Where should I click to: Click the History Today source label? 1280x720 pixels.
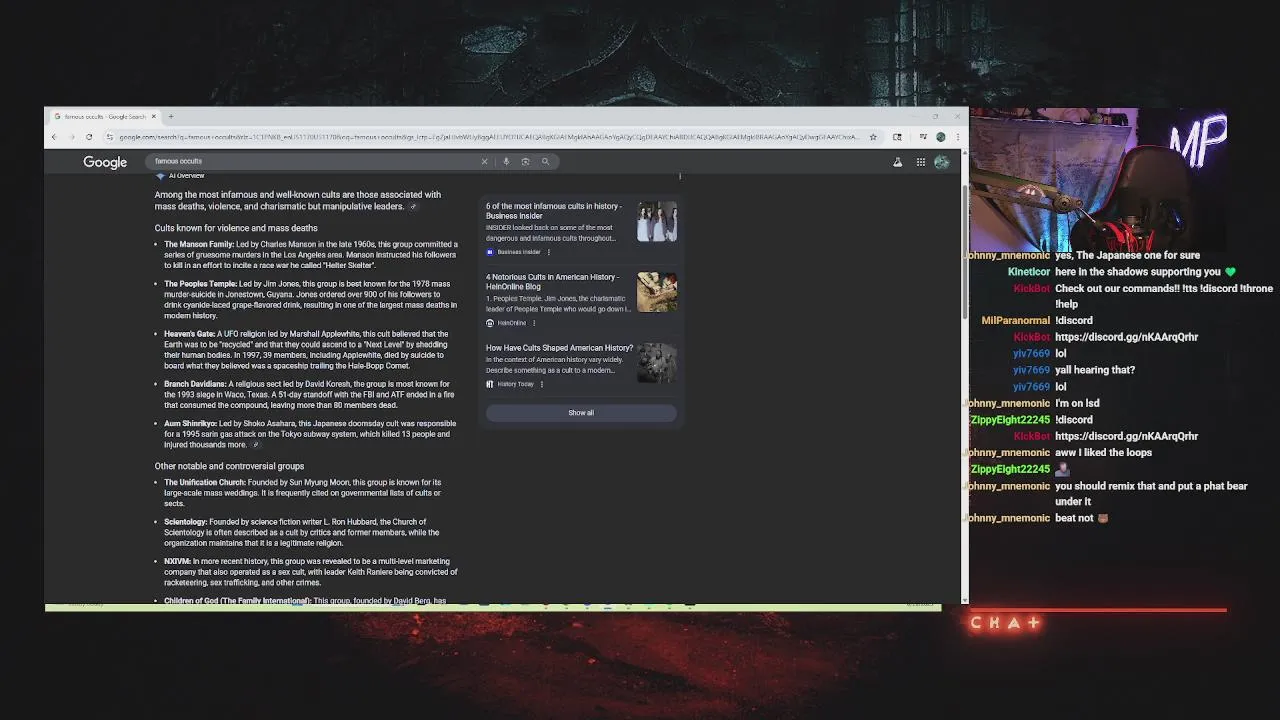pyautogui.click(x=515, y=384)
